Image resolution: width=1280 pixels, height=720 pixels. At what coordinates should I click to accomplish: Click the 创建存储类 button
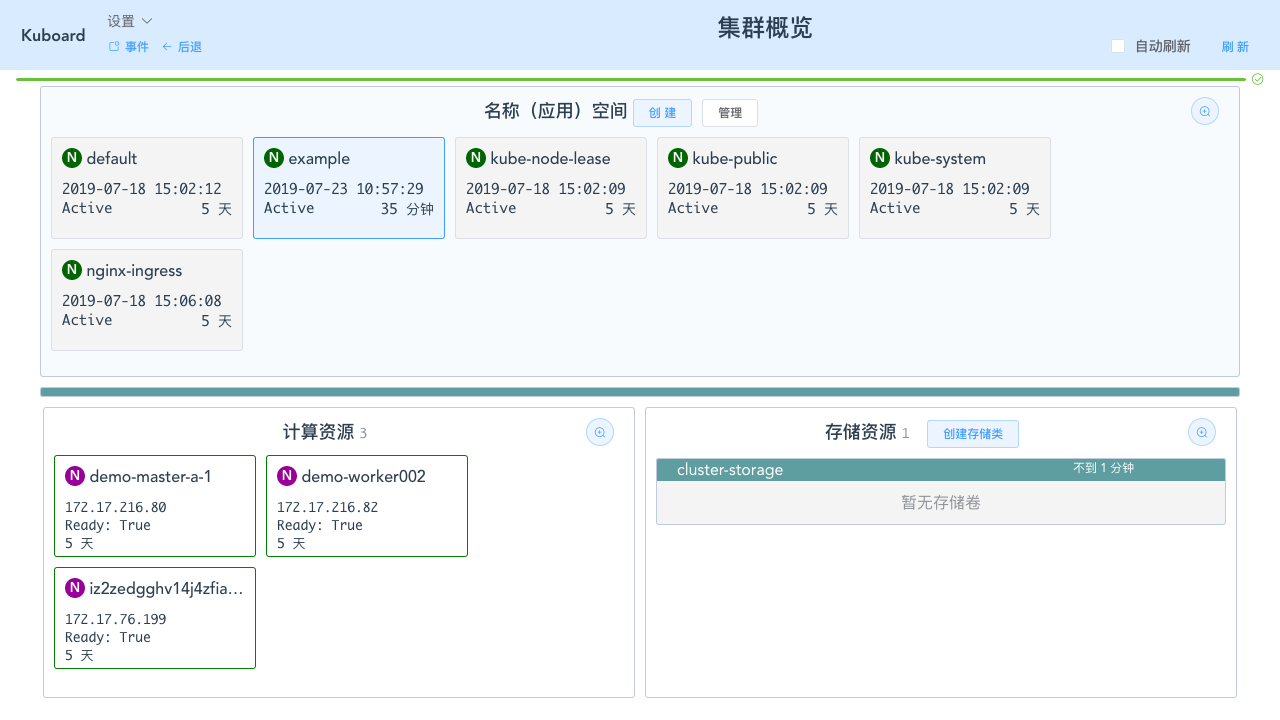click(972, 433)
